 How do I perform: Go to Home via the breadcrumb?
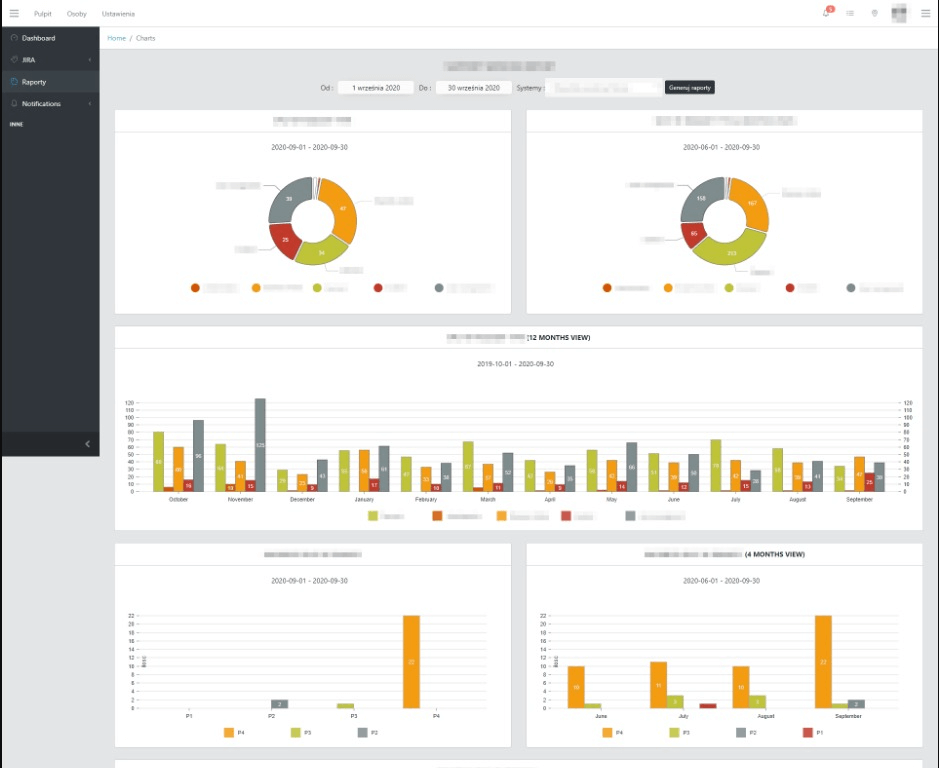click(x=116, y=38)
